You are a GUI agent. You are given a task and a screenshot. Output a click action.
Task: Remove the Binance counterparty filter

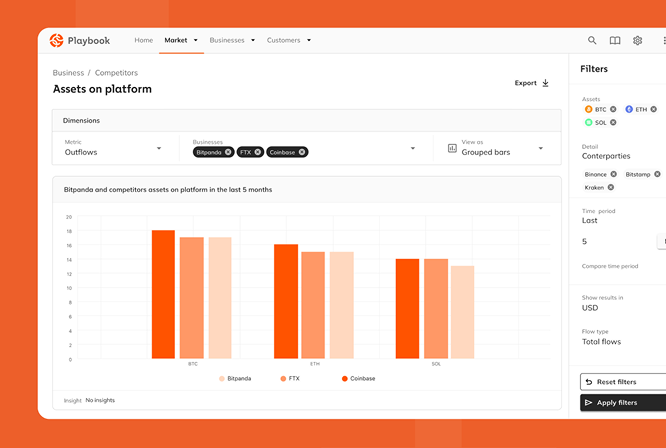pyautogui.click(x=613, y=174)
